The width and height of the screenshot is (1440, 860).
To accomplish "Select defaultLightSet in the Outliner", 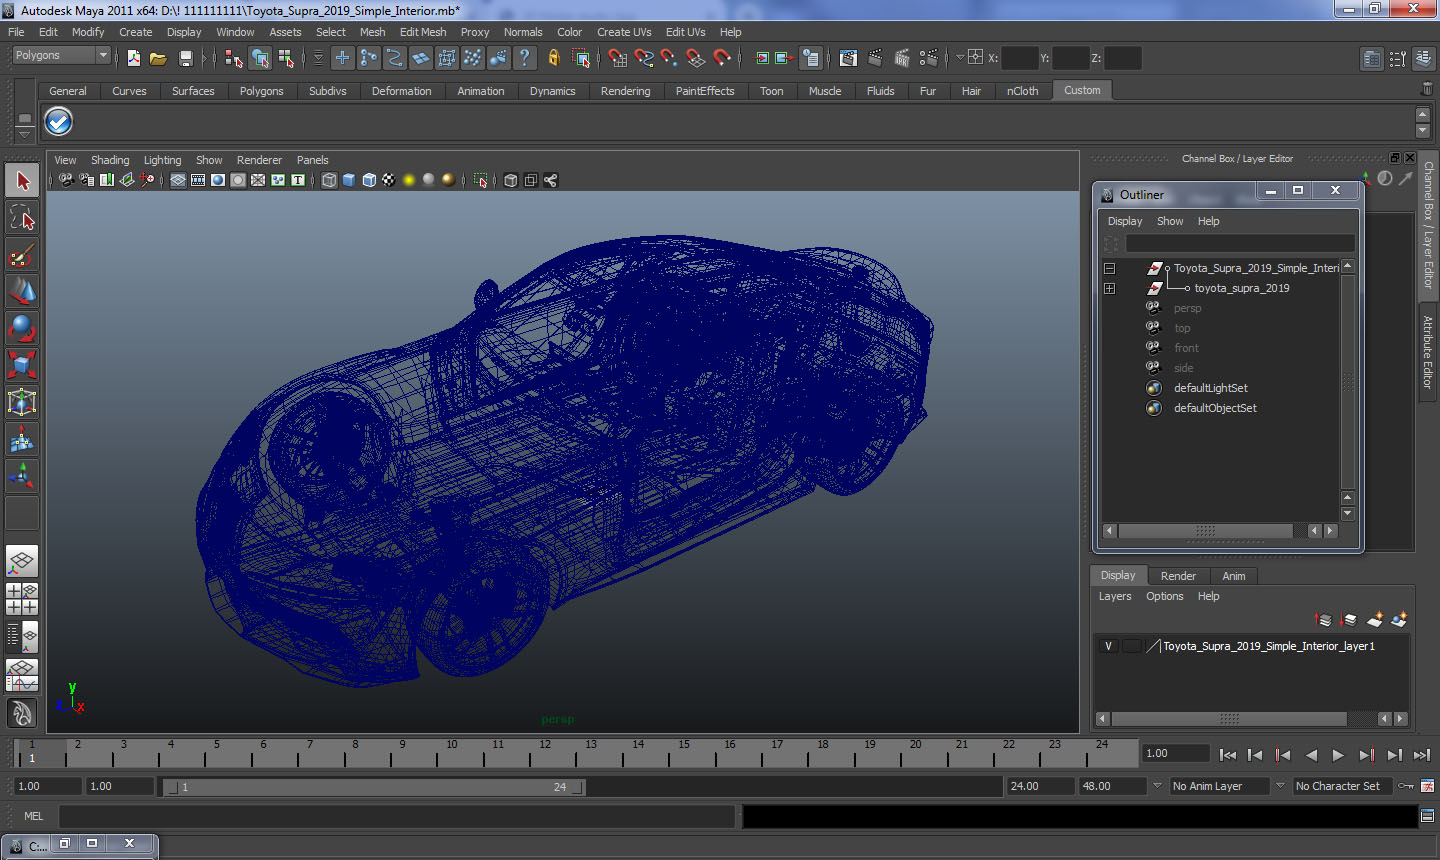I will [x=1210, y=388].
